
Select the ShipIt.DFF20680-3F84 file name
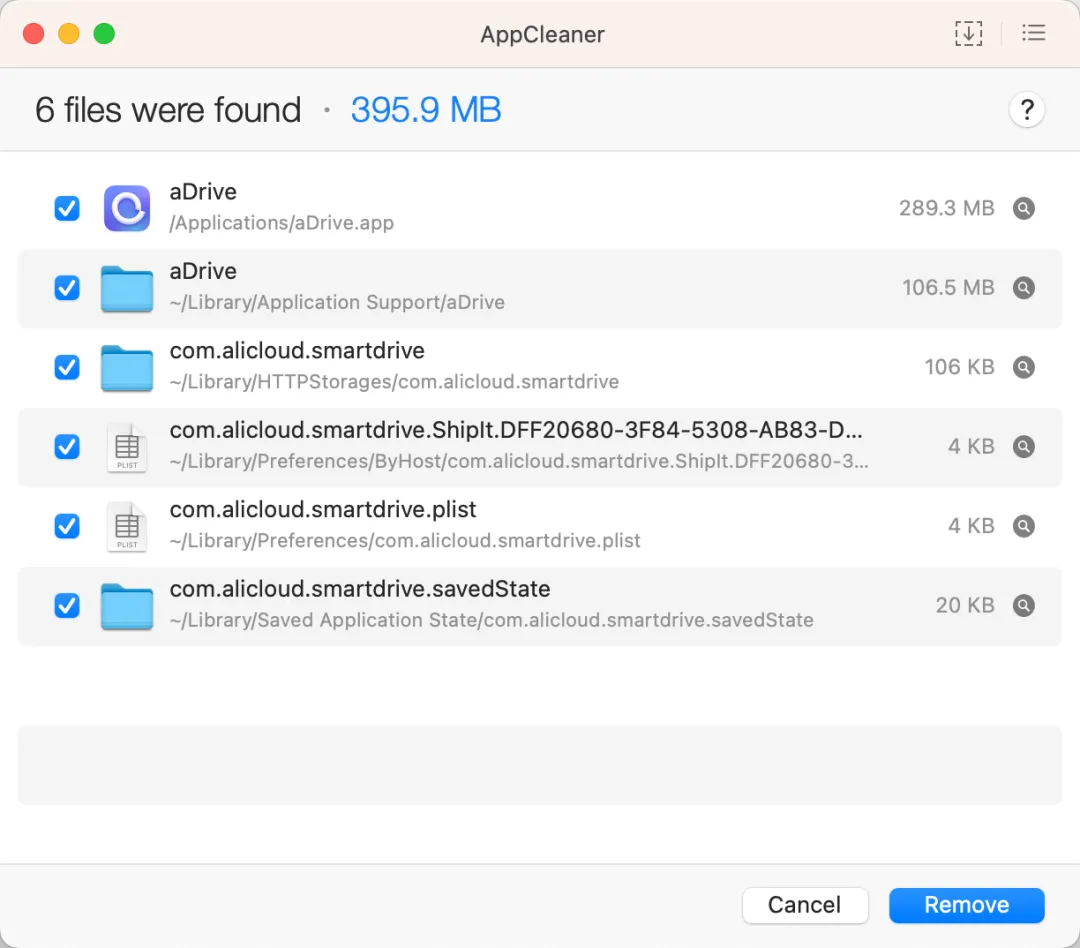516,431
